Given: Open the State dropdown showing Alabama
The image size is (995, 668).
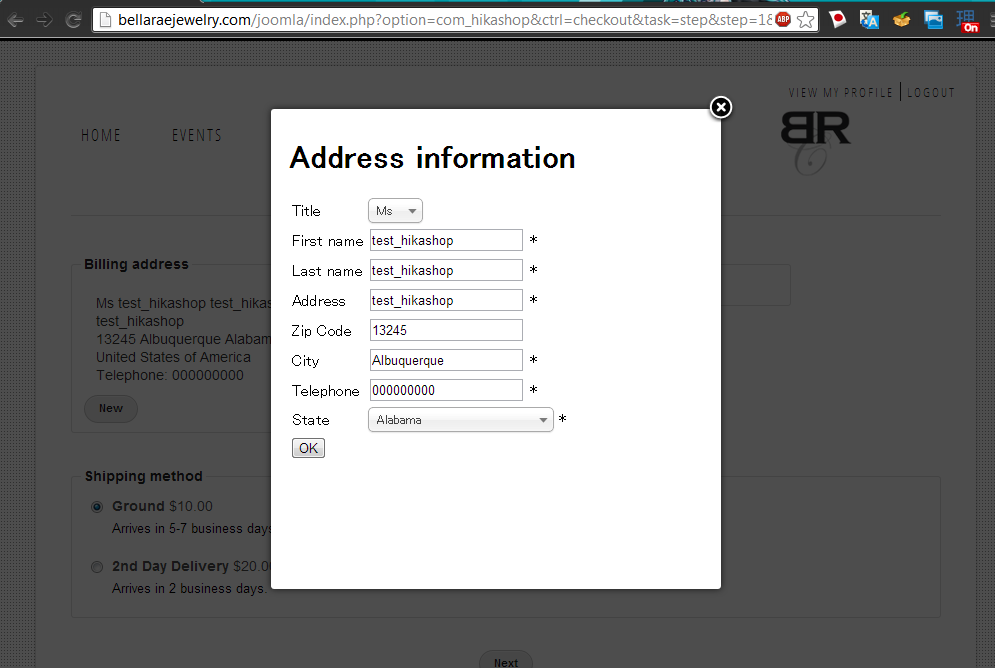Looking at the screenshot, I should coord(461,420).
